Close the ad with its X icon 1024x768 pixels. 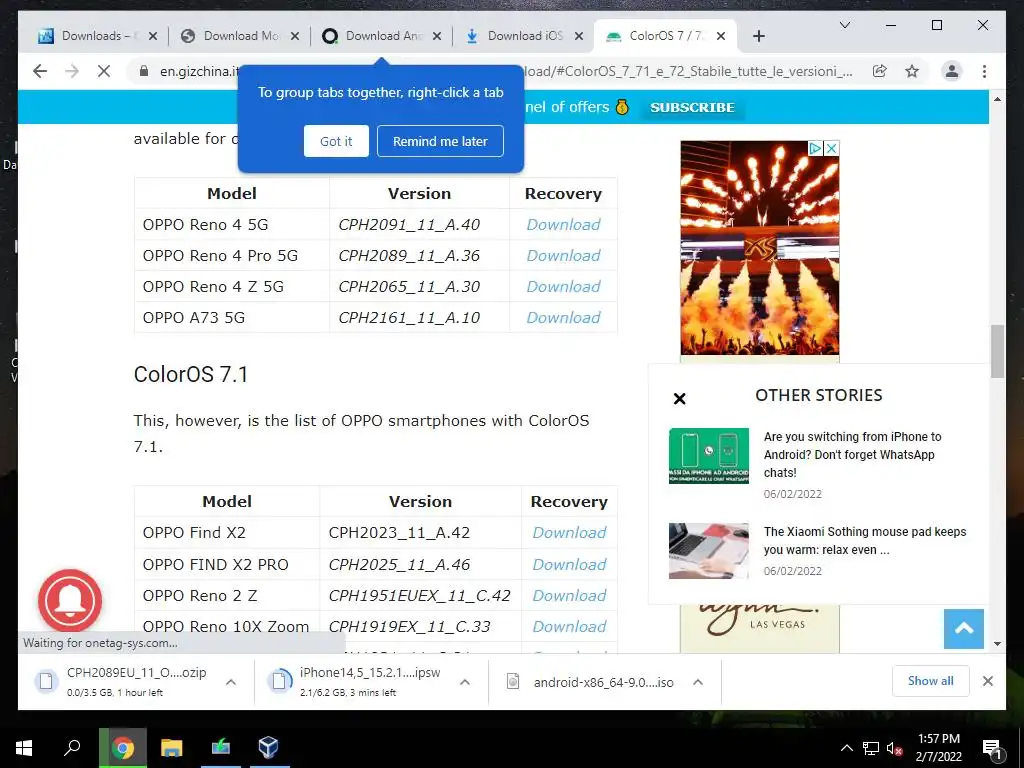tap(831, 148)
